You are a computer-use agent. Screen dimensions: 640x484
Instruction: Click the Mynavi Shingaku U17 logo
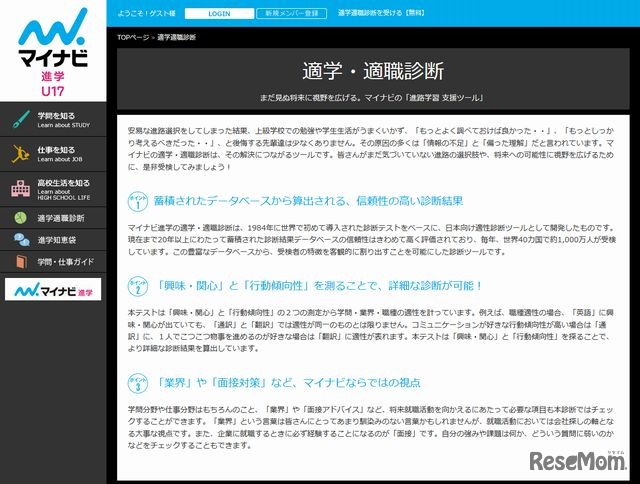tap(53, 52)
